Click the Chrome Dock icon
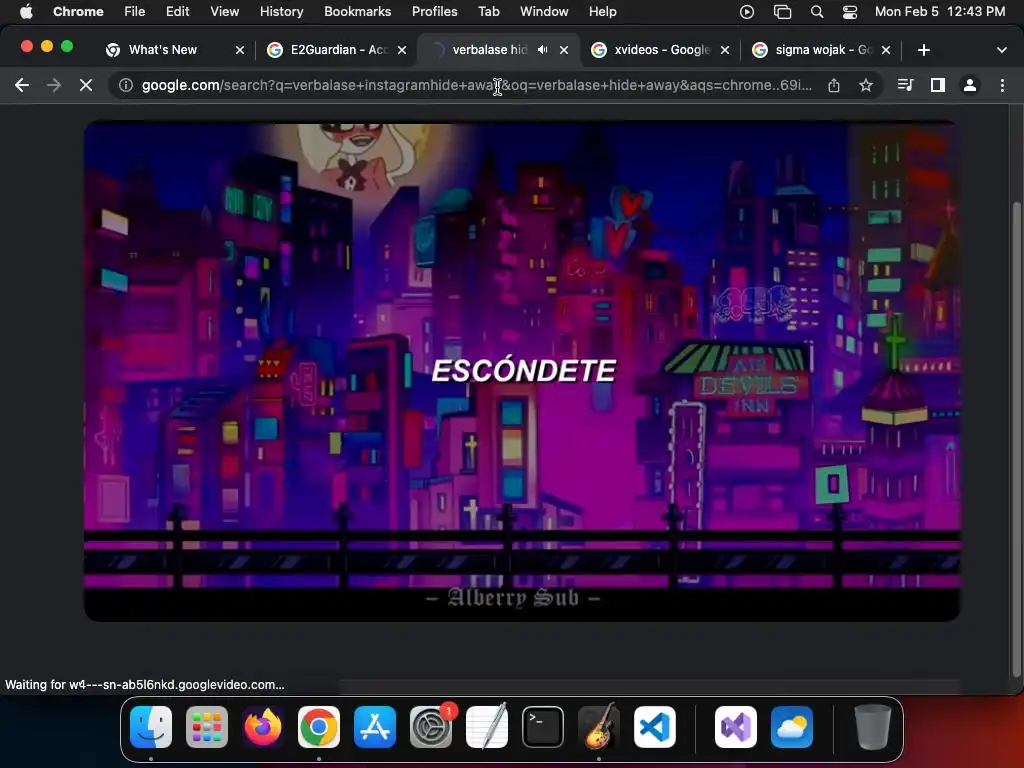Screen dimensions: 1024x768 [x=319, y=727]
